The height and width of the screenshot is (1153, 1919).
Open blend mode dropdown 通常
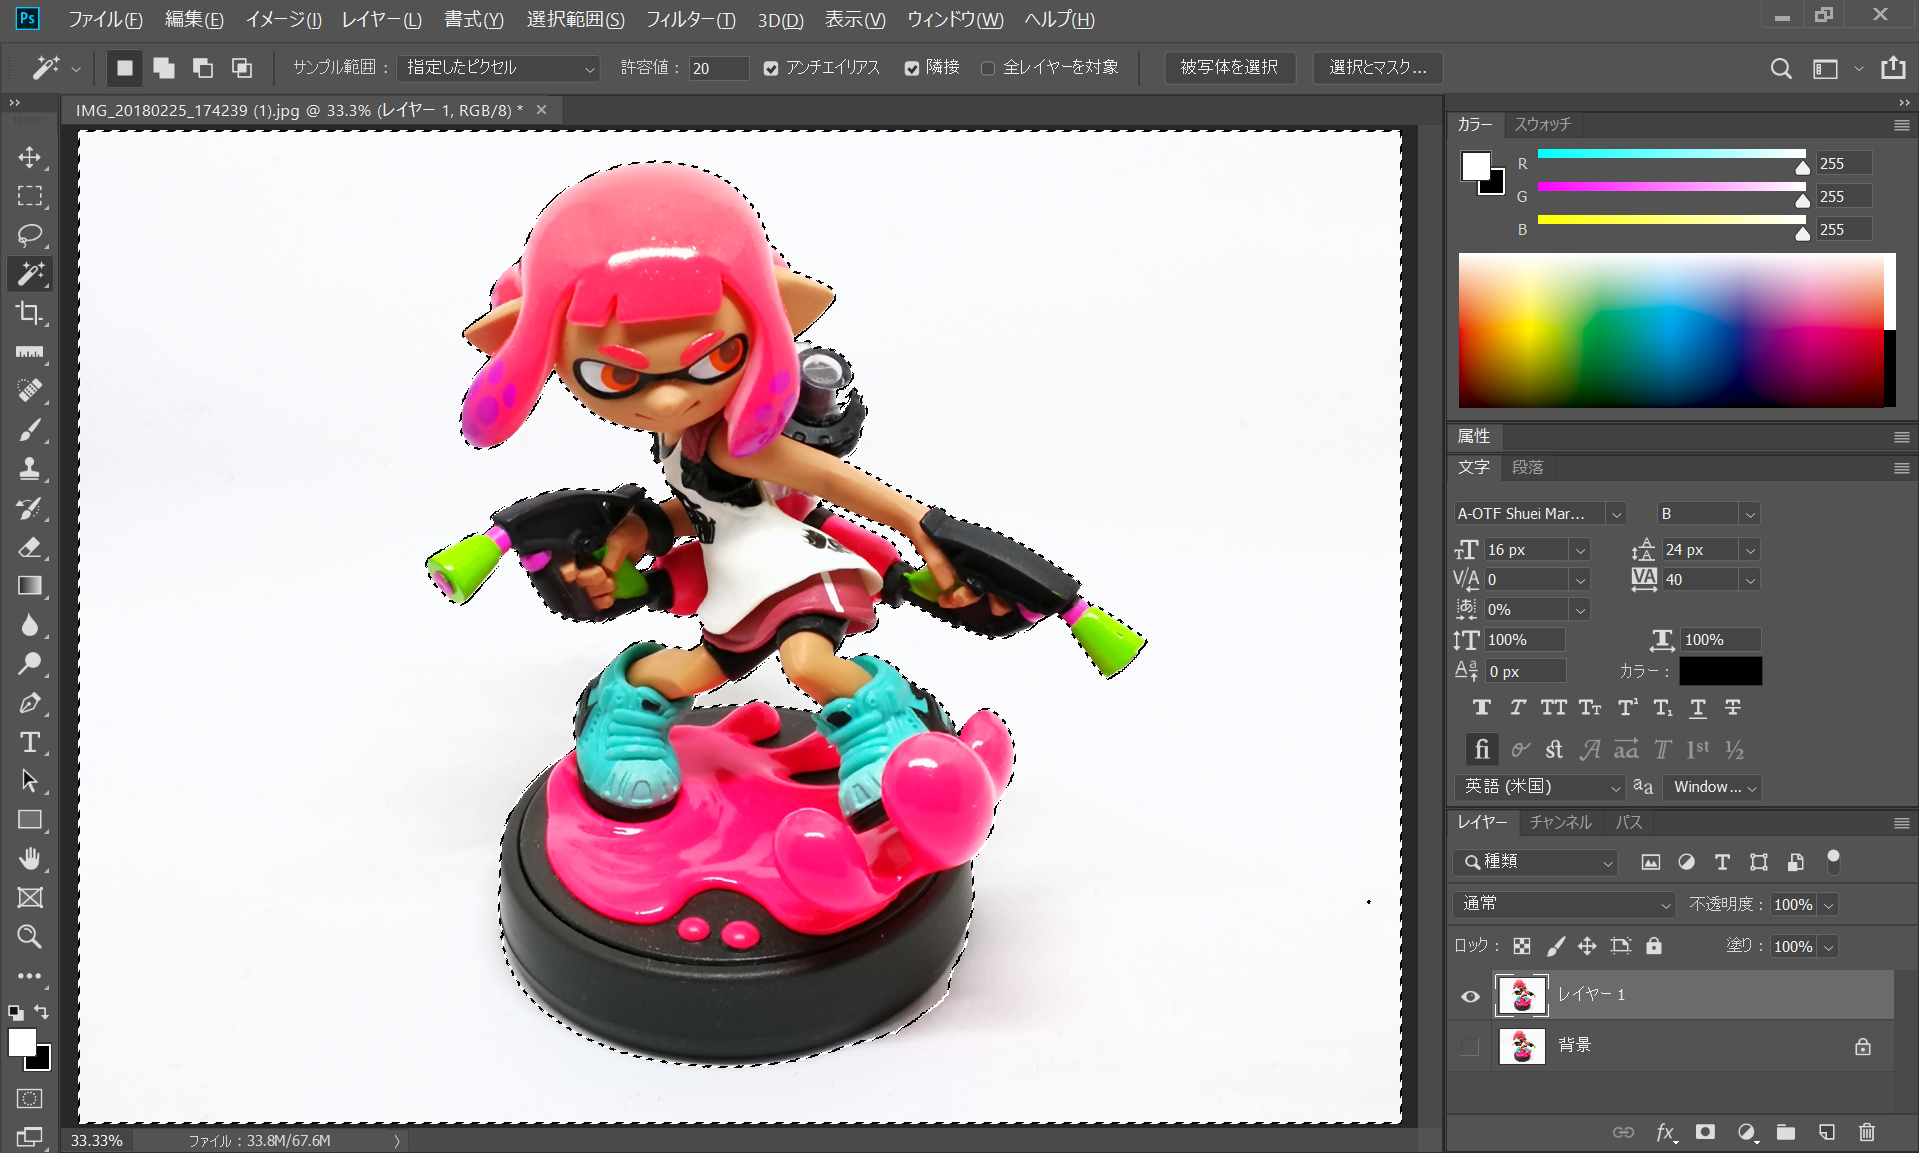coord(1564,904)
